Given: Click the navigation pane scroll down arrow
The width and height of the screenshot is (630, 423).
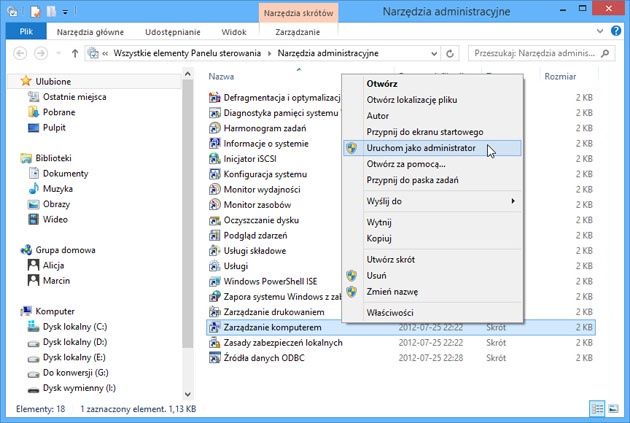Looking at the screenshot, I should pyautogui.click(x=188, y=394).
